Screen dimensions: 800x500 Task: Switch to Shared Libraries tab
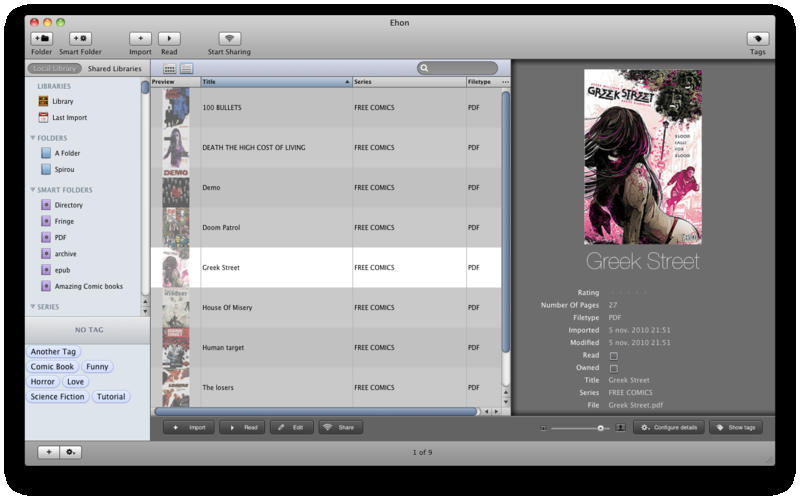114,68
